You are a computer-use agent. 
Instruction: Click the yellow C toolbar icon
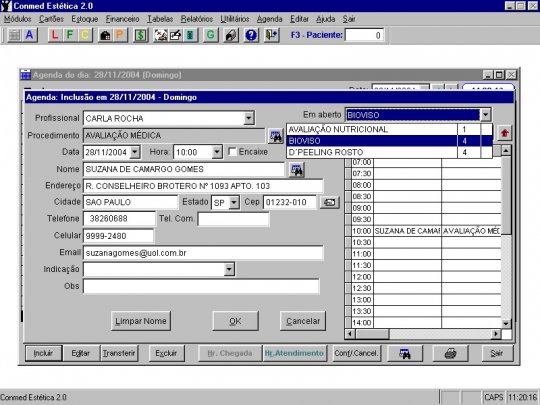pyautogui.click(x=85, y=35)
